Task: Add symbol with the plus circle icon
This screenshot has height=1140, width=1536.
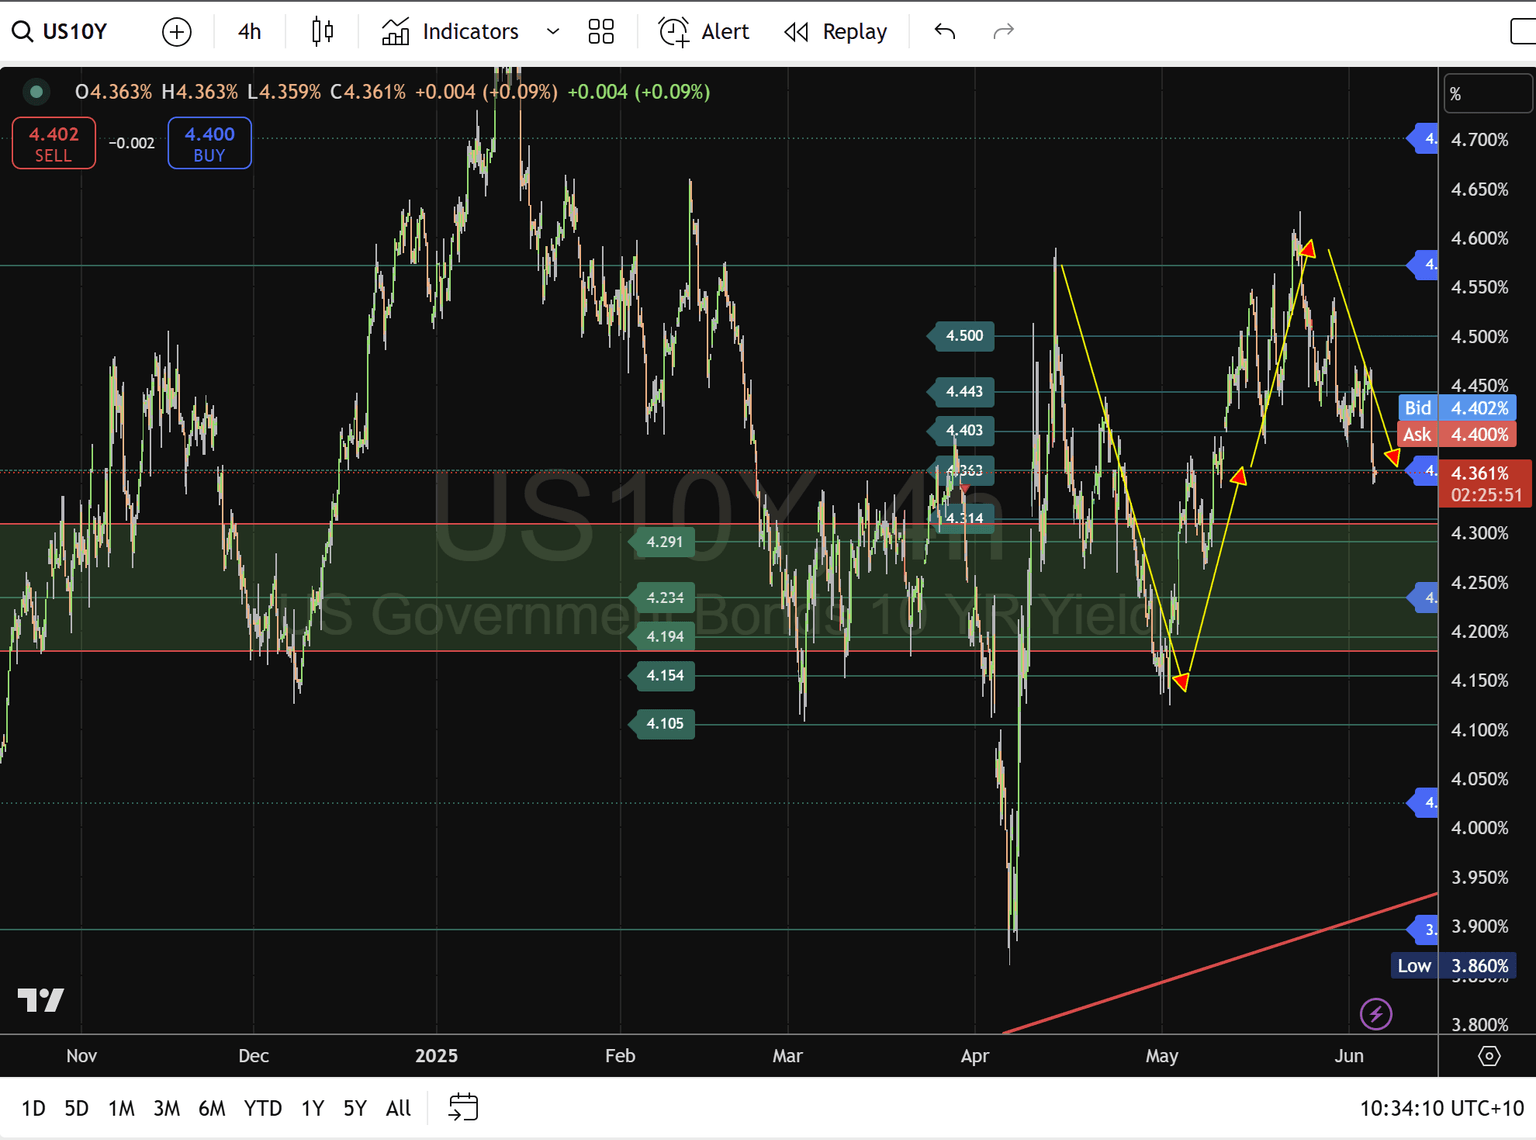Action: click(177, 32)
